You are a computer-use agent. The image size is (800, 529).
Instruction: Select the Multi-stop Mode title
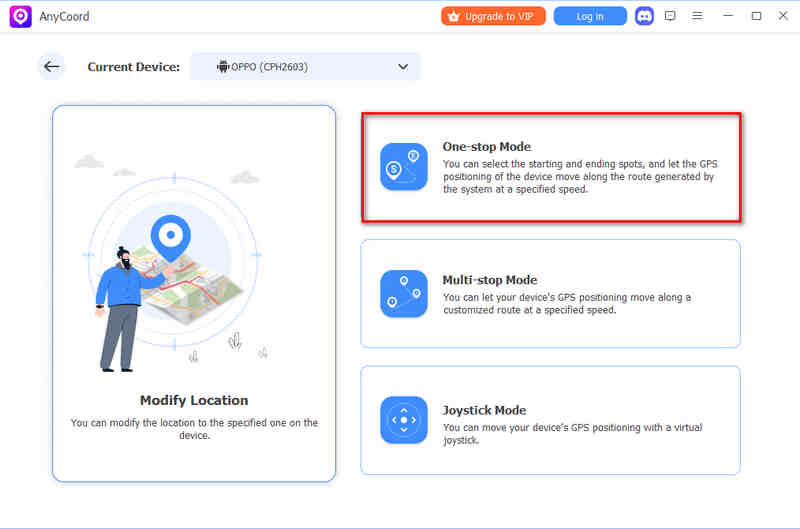(489, 280)
